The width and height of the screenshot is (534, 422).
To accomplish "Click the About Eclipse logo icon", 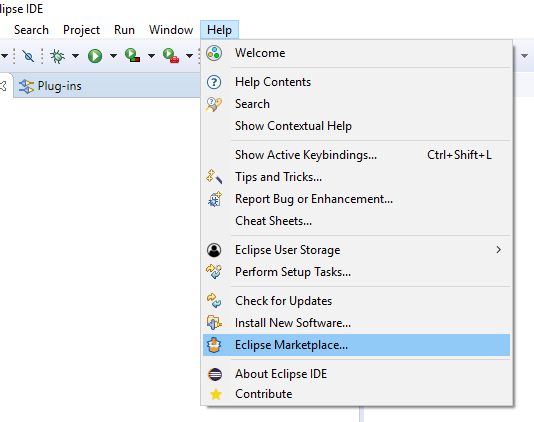I will point(215,374).
